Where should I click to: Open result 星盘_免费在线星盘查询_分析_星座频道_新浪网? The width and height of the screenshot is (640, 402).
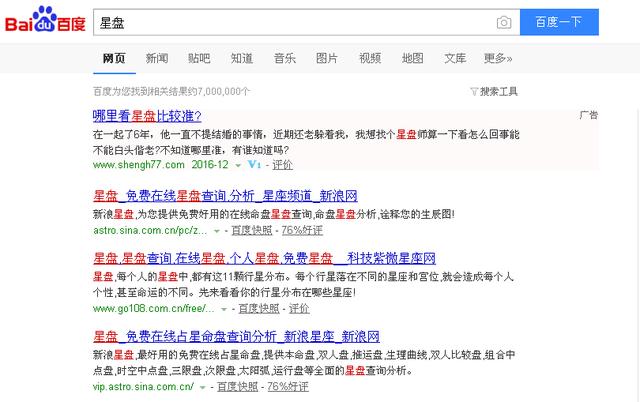(225, 196)
